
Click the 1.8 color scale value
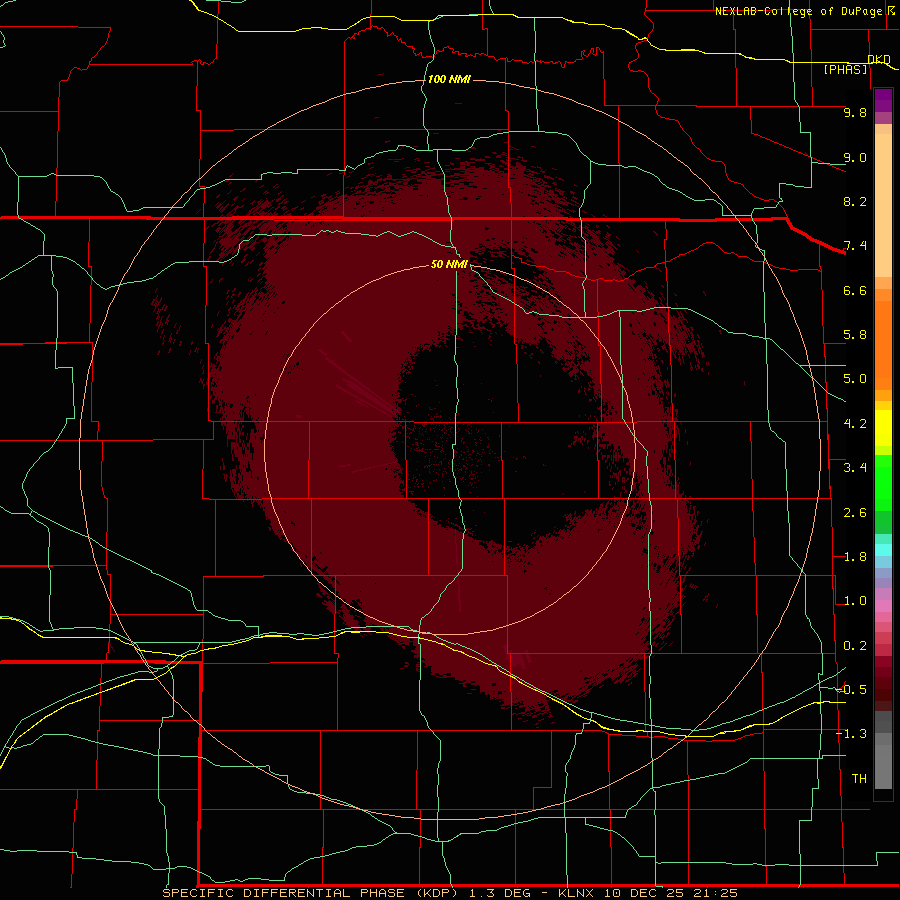(855, 557)
